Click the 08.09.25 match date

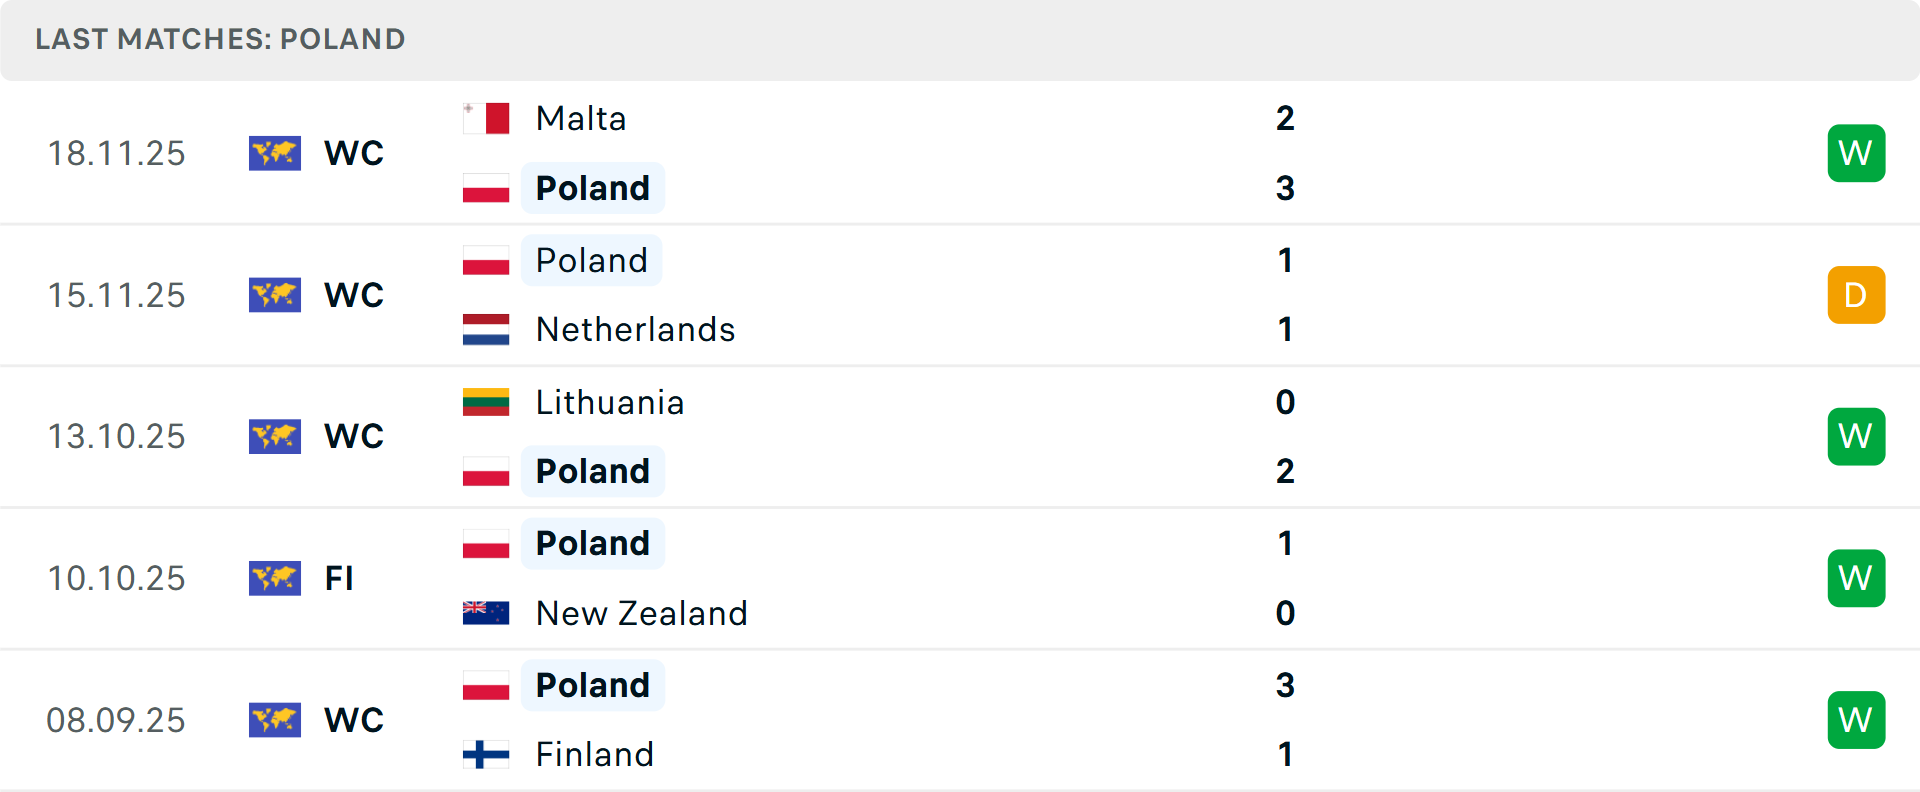[x=116, y=720]
